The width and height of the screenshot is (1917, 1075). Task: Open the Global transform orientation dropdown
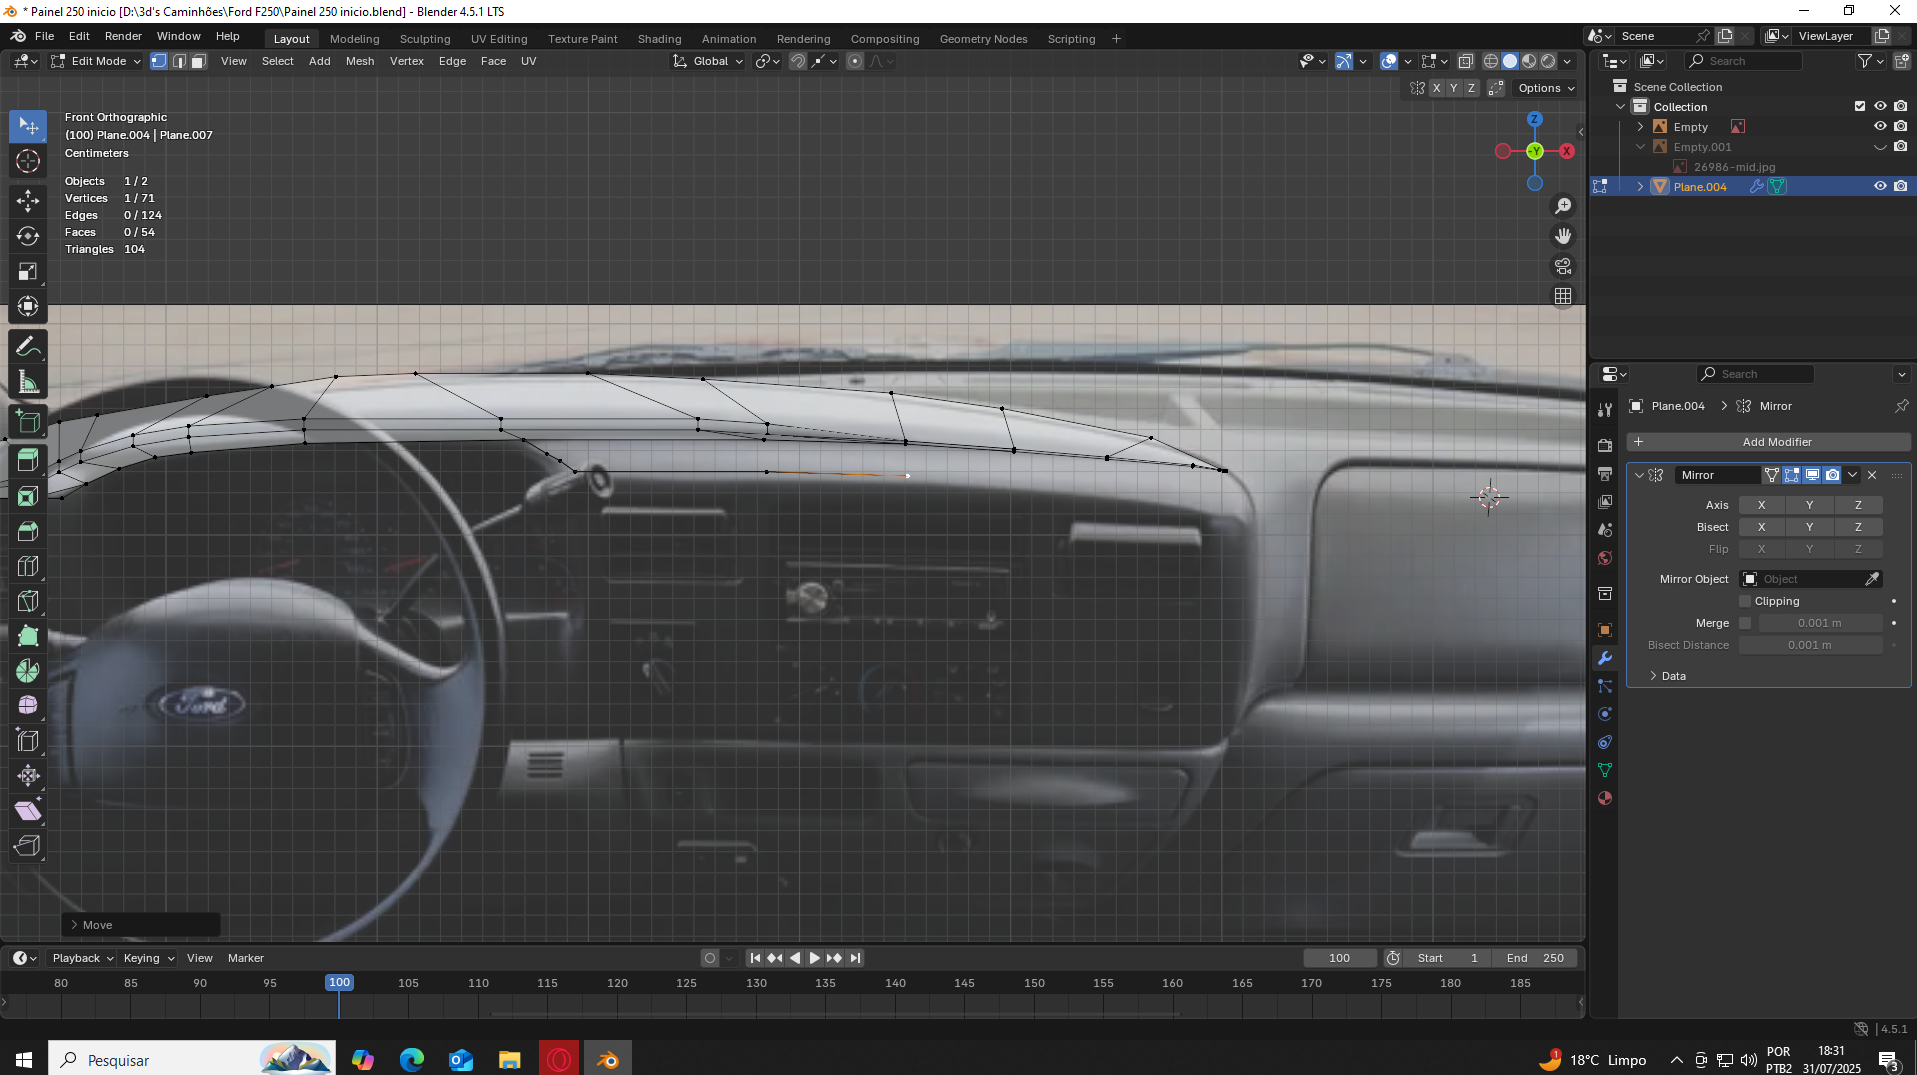point(708,61)
